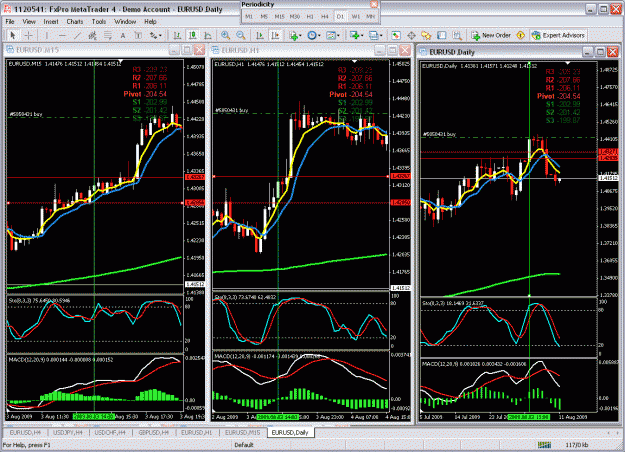
Task: Open the templates dropdown
Action: (x=333, y=35)
